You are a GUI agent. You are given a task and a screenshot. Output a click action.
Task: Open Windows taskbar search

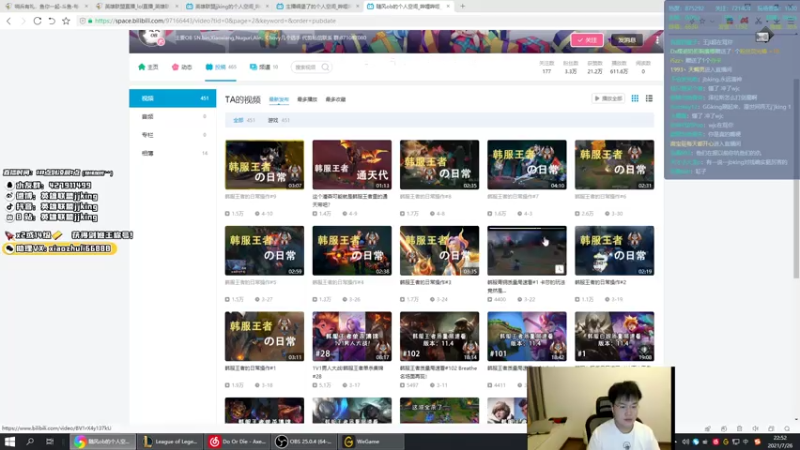[30, 441]
